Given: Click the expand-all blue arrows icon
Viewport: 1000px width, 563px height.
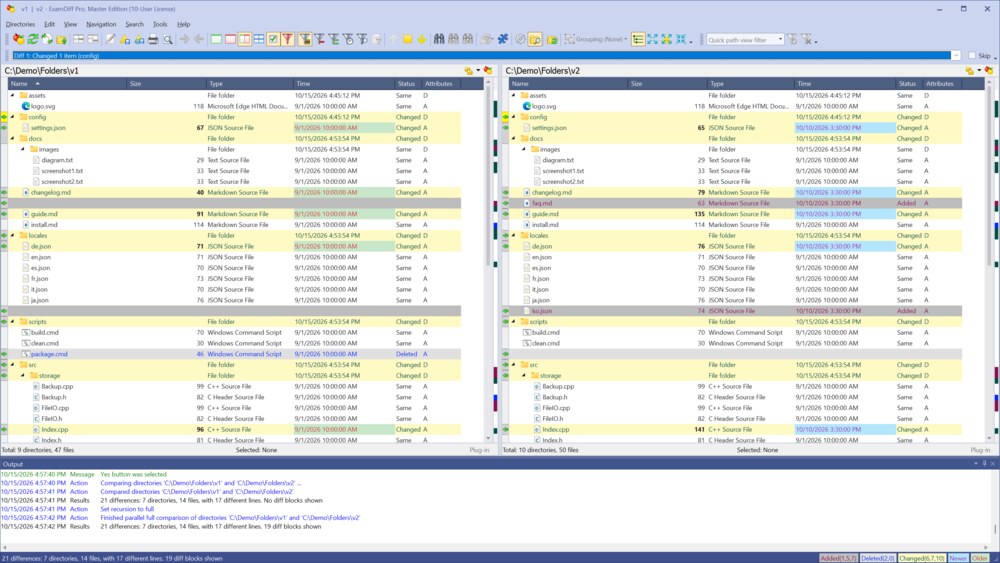Looking at the screenshot, I should (652, 40).
